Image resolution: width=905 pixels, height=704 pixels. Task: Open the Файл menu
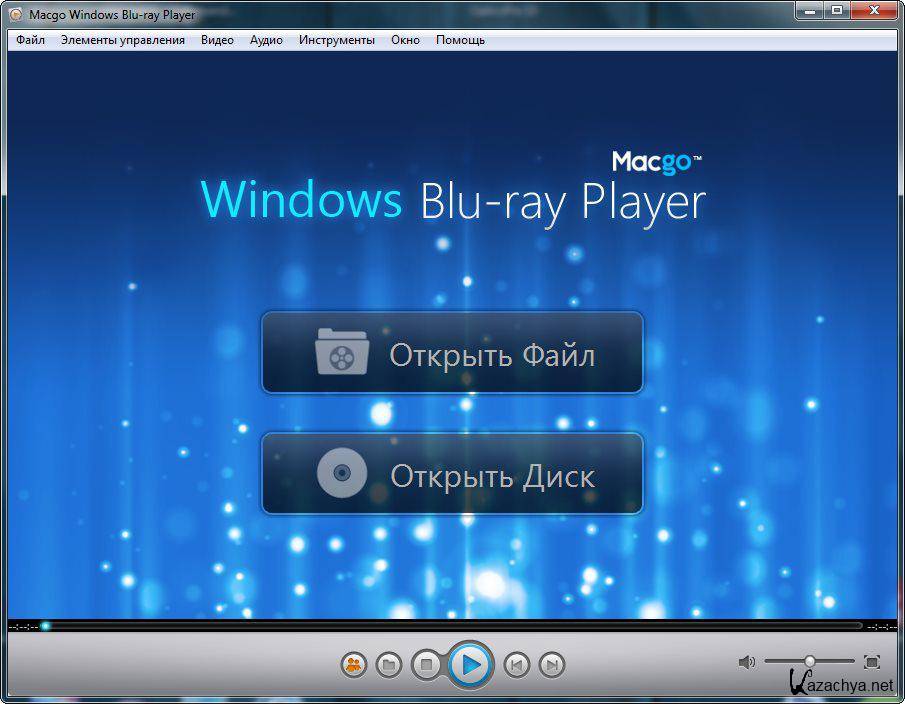30,40
